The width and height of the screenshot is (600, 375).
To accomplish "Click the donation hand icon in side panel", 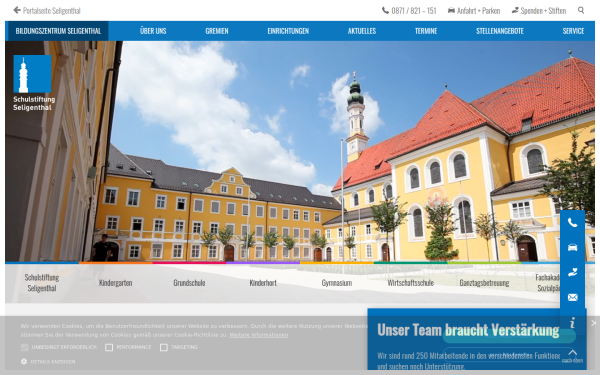I will tap(572, 272).
